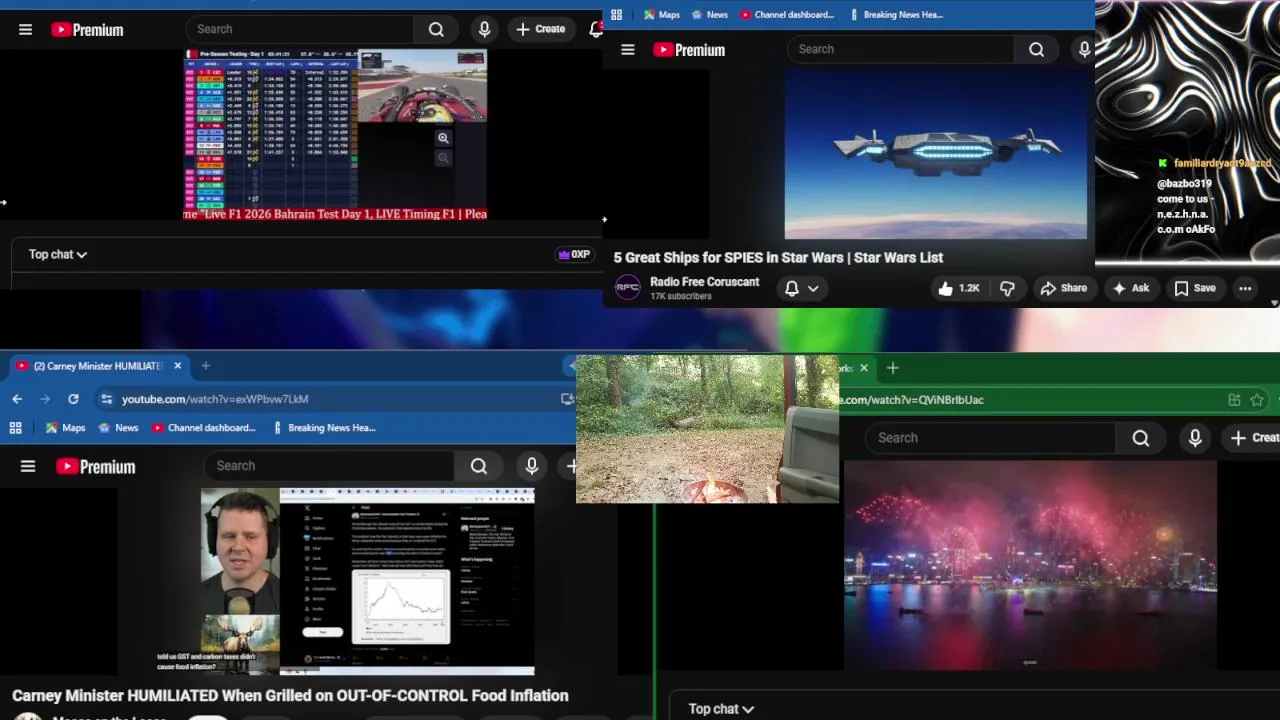This screenshot has height=720, width=1280.
Task: Click the search magnifier in the Star Wars window
Action: (1037, 49)
